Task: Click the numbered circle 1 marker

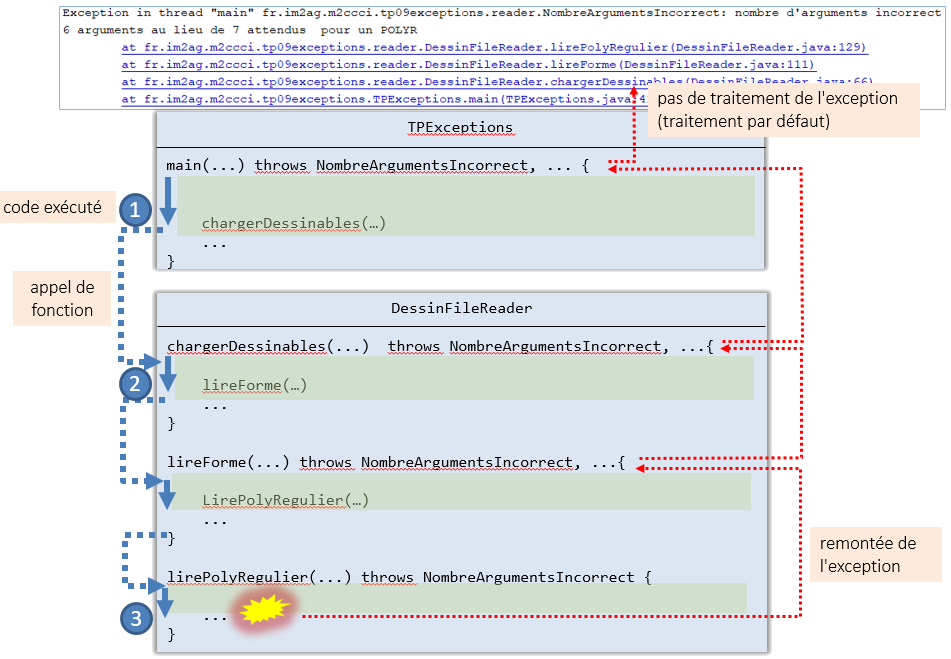Action: (x=135, y=210)
